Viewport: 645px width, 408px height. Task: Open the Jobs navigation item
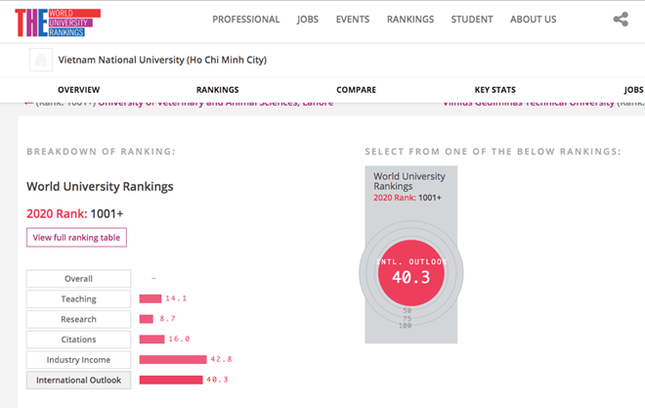click(x=308, y=19)
